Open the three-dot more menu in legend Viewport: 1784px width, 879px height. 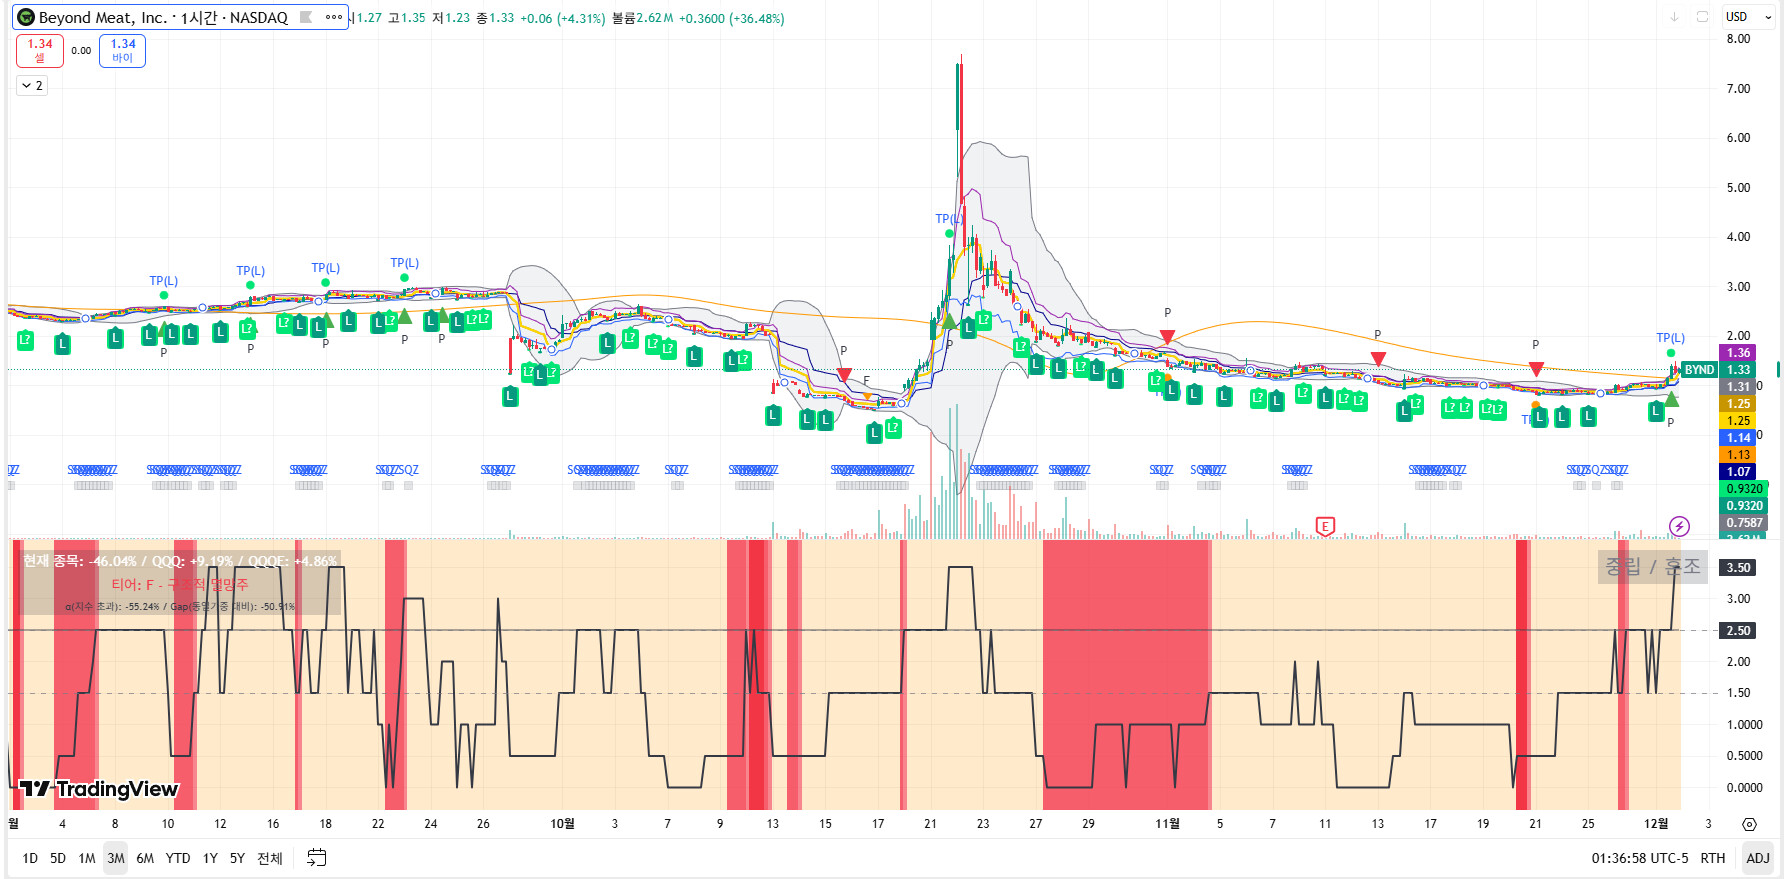334,17
